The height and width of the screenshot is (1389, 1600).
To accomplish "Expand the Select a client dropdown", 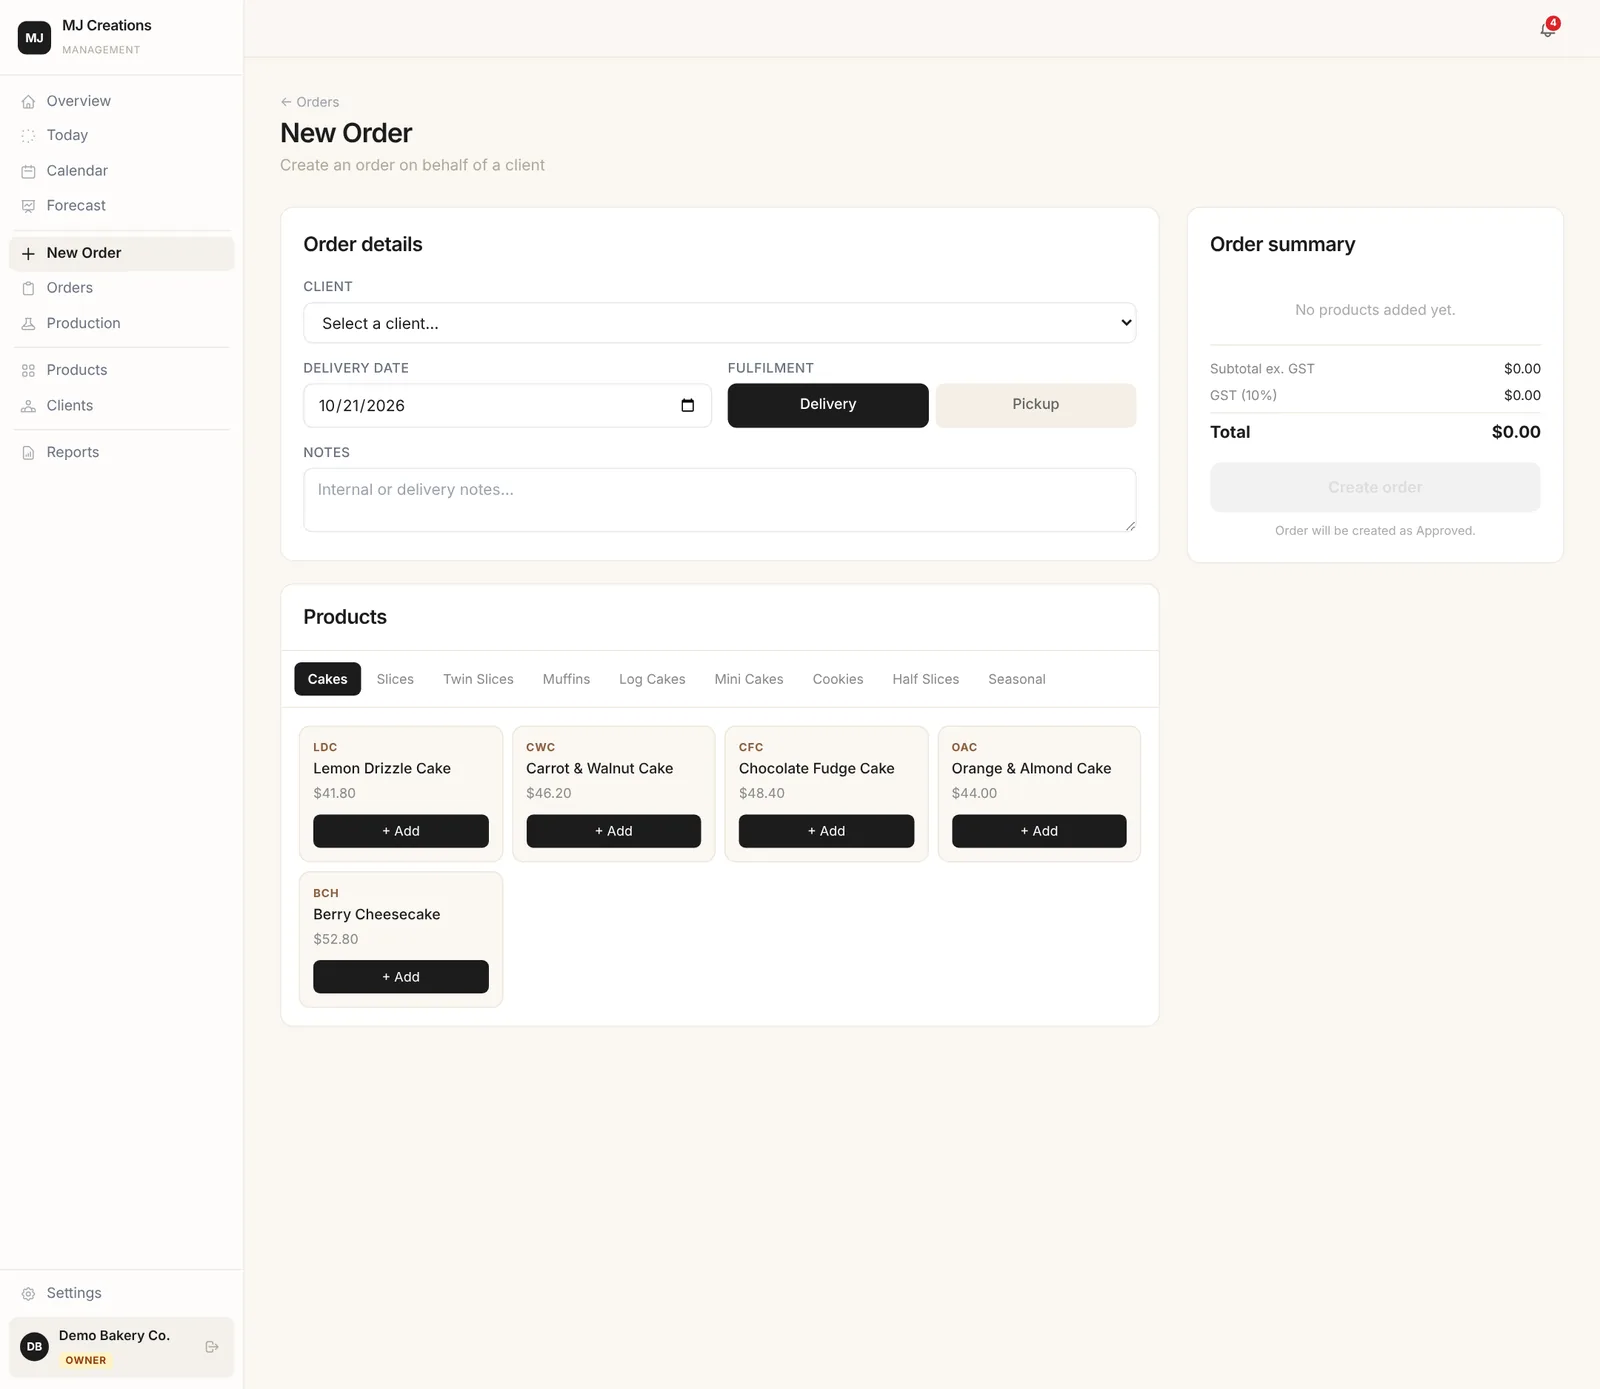I will pyautogui.click(x=720, y=323).
